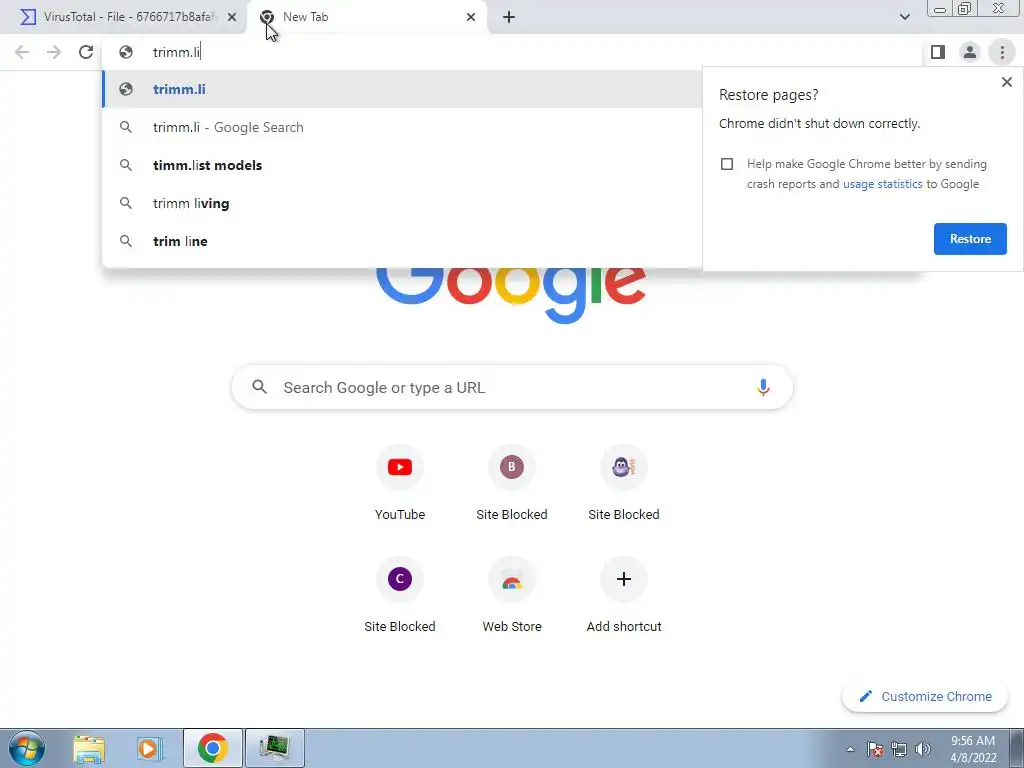The width and height of the screenshot is (1024, 768).
Task: Click the taskbar clock showing 9:56 AM
Action: (972, 749)
